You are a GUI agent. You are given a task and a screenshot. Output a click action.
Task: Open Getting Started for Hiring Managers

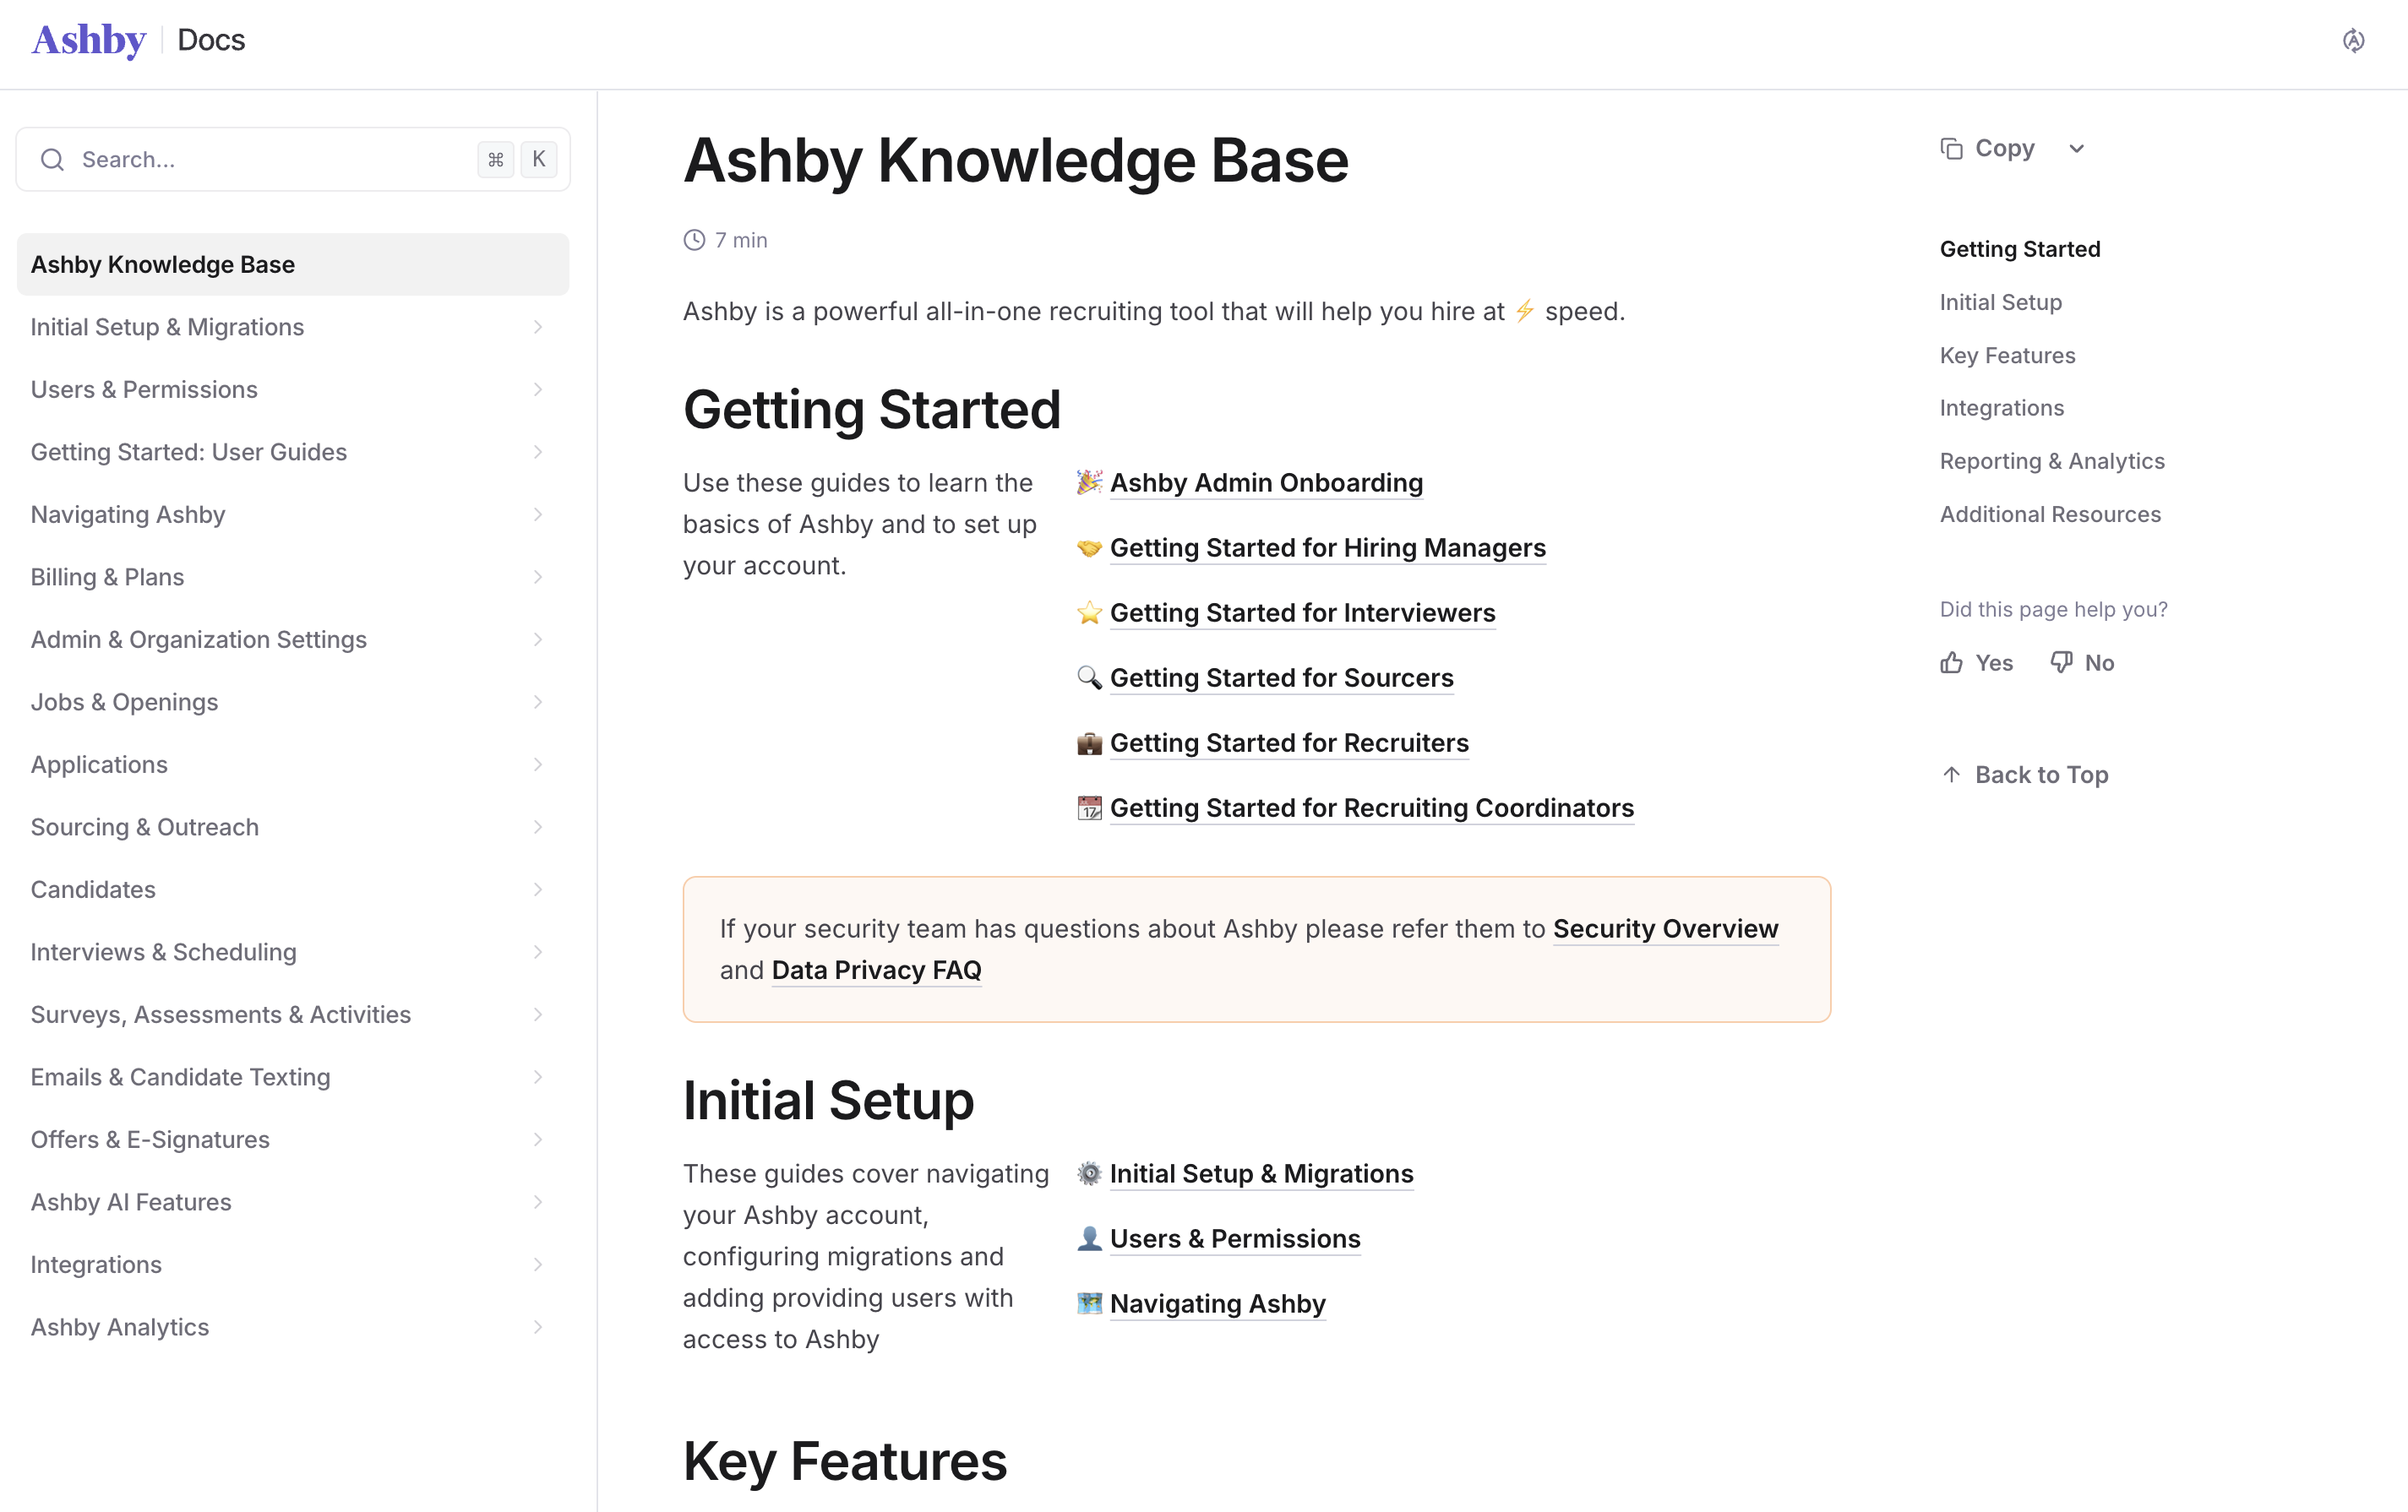coord(1327,547)
